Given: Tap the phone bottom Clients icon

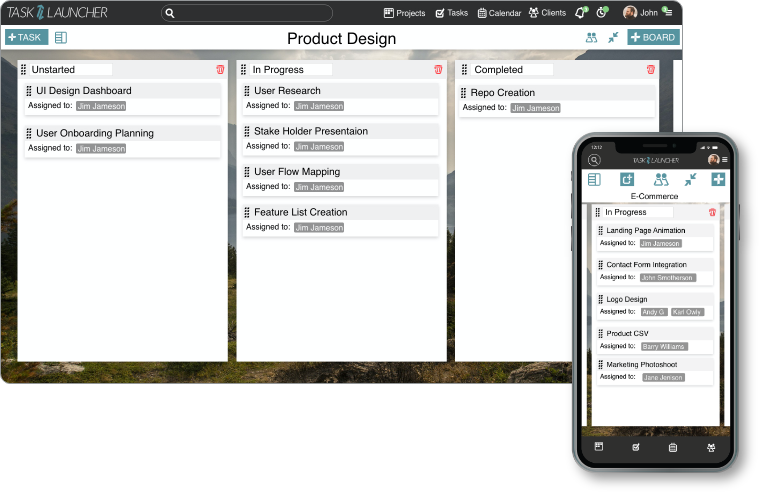Looking at the screenshot, I should (x=711, y=447).
